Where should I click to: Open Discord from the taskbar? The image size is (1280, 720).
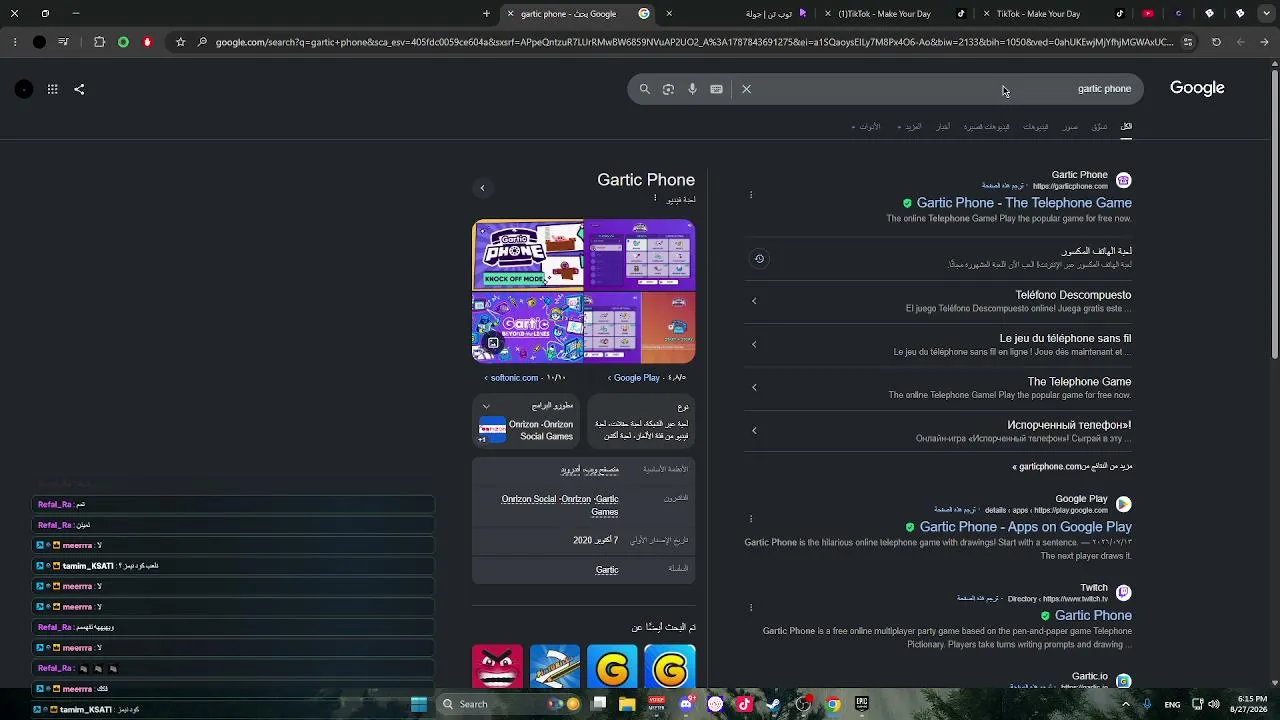(686, 704)
